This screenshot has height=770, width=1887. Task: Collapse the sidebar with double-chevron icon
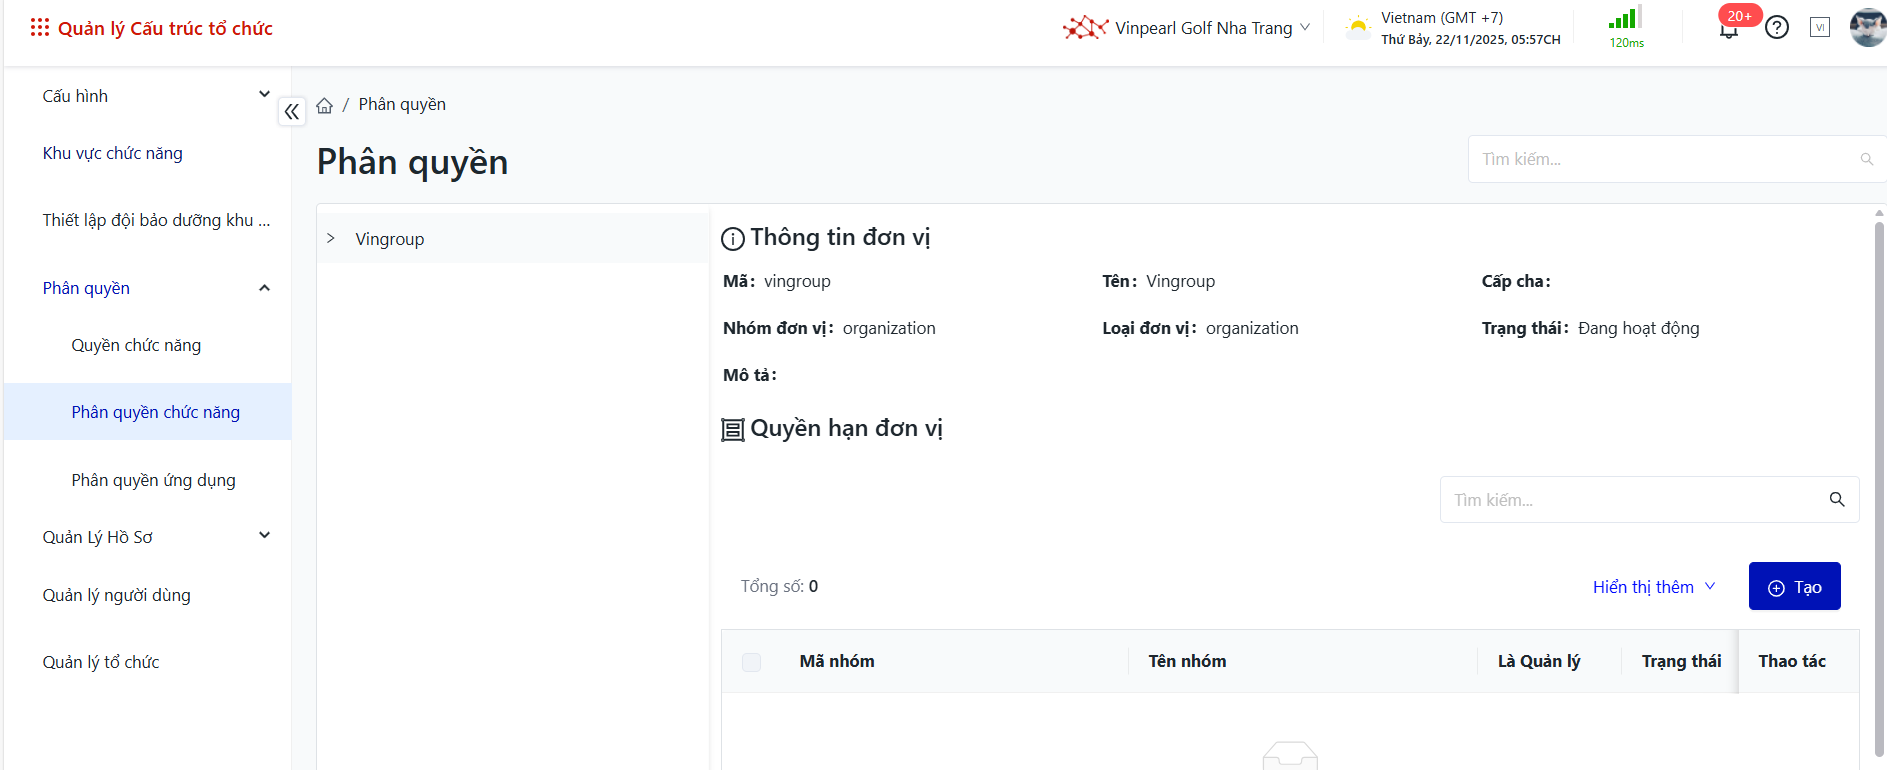pos(291,112)
